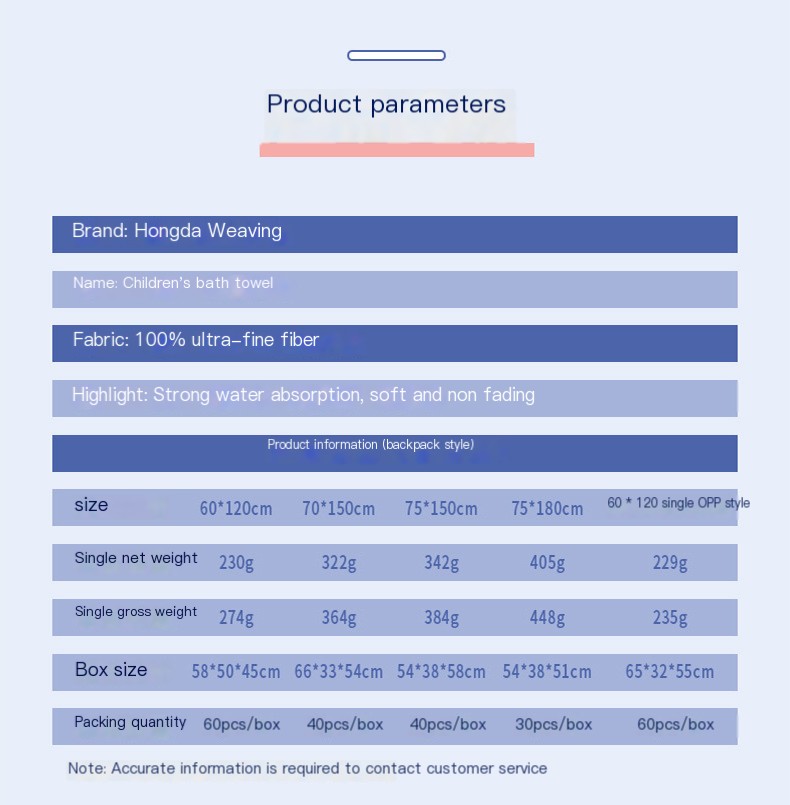Click the pill-shaped outline at top
This screenshot has height=805, width=790.
coord(396,56)
